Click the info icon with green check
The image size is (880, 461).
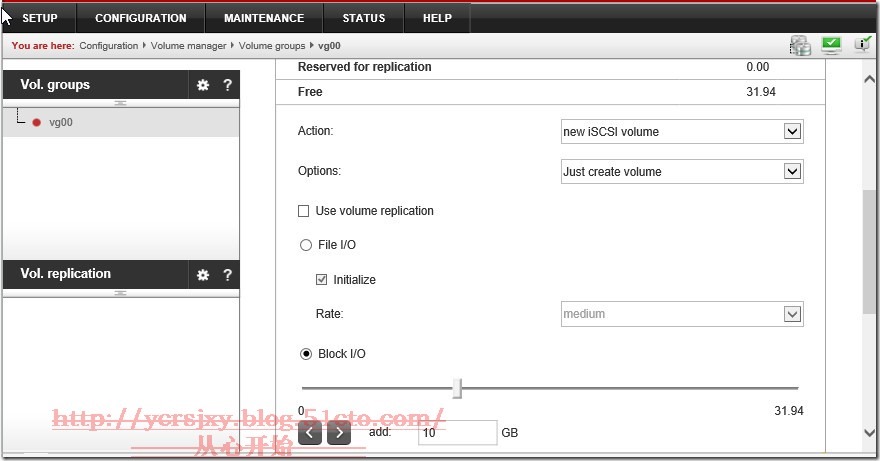863,44
